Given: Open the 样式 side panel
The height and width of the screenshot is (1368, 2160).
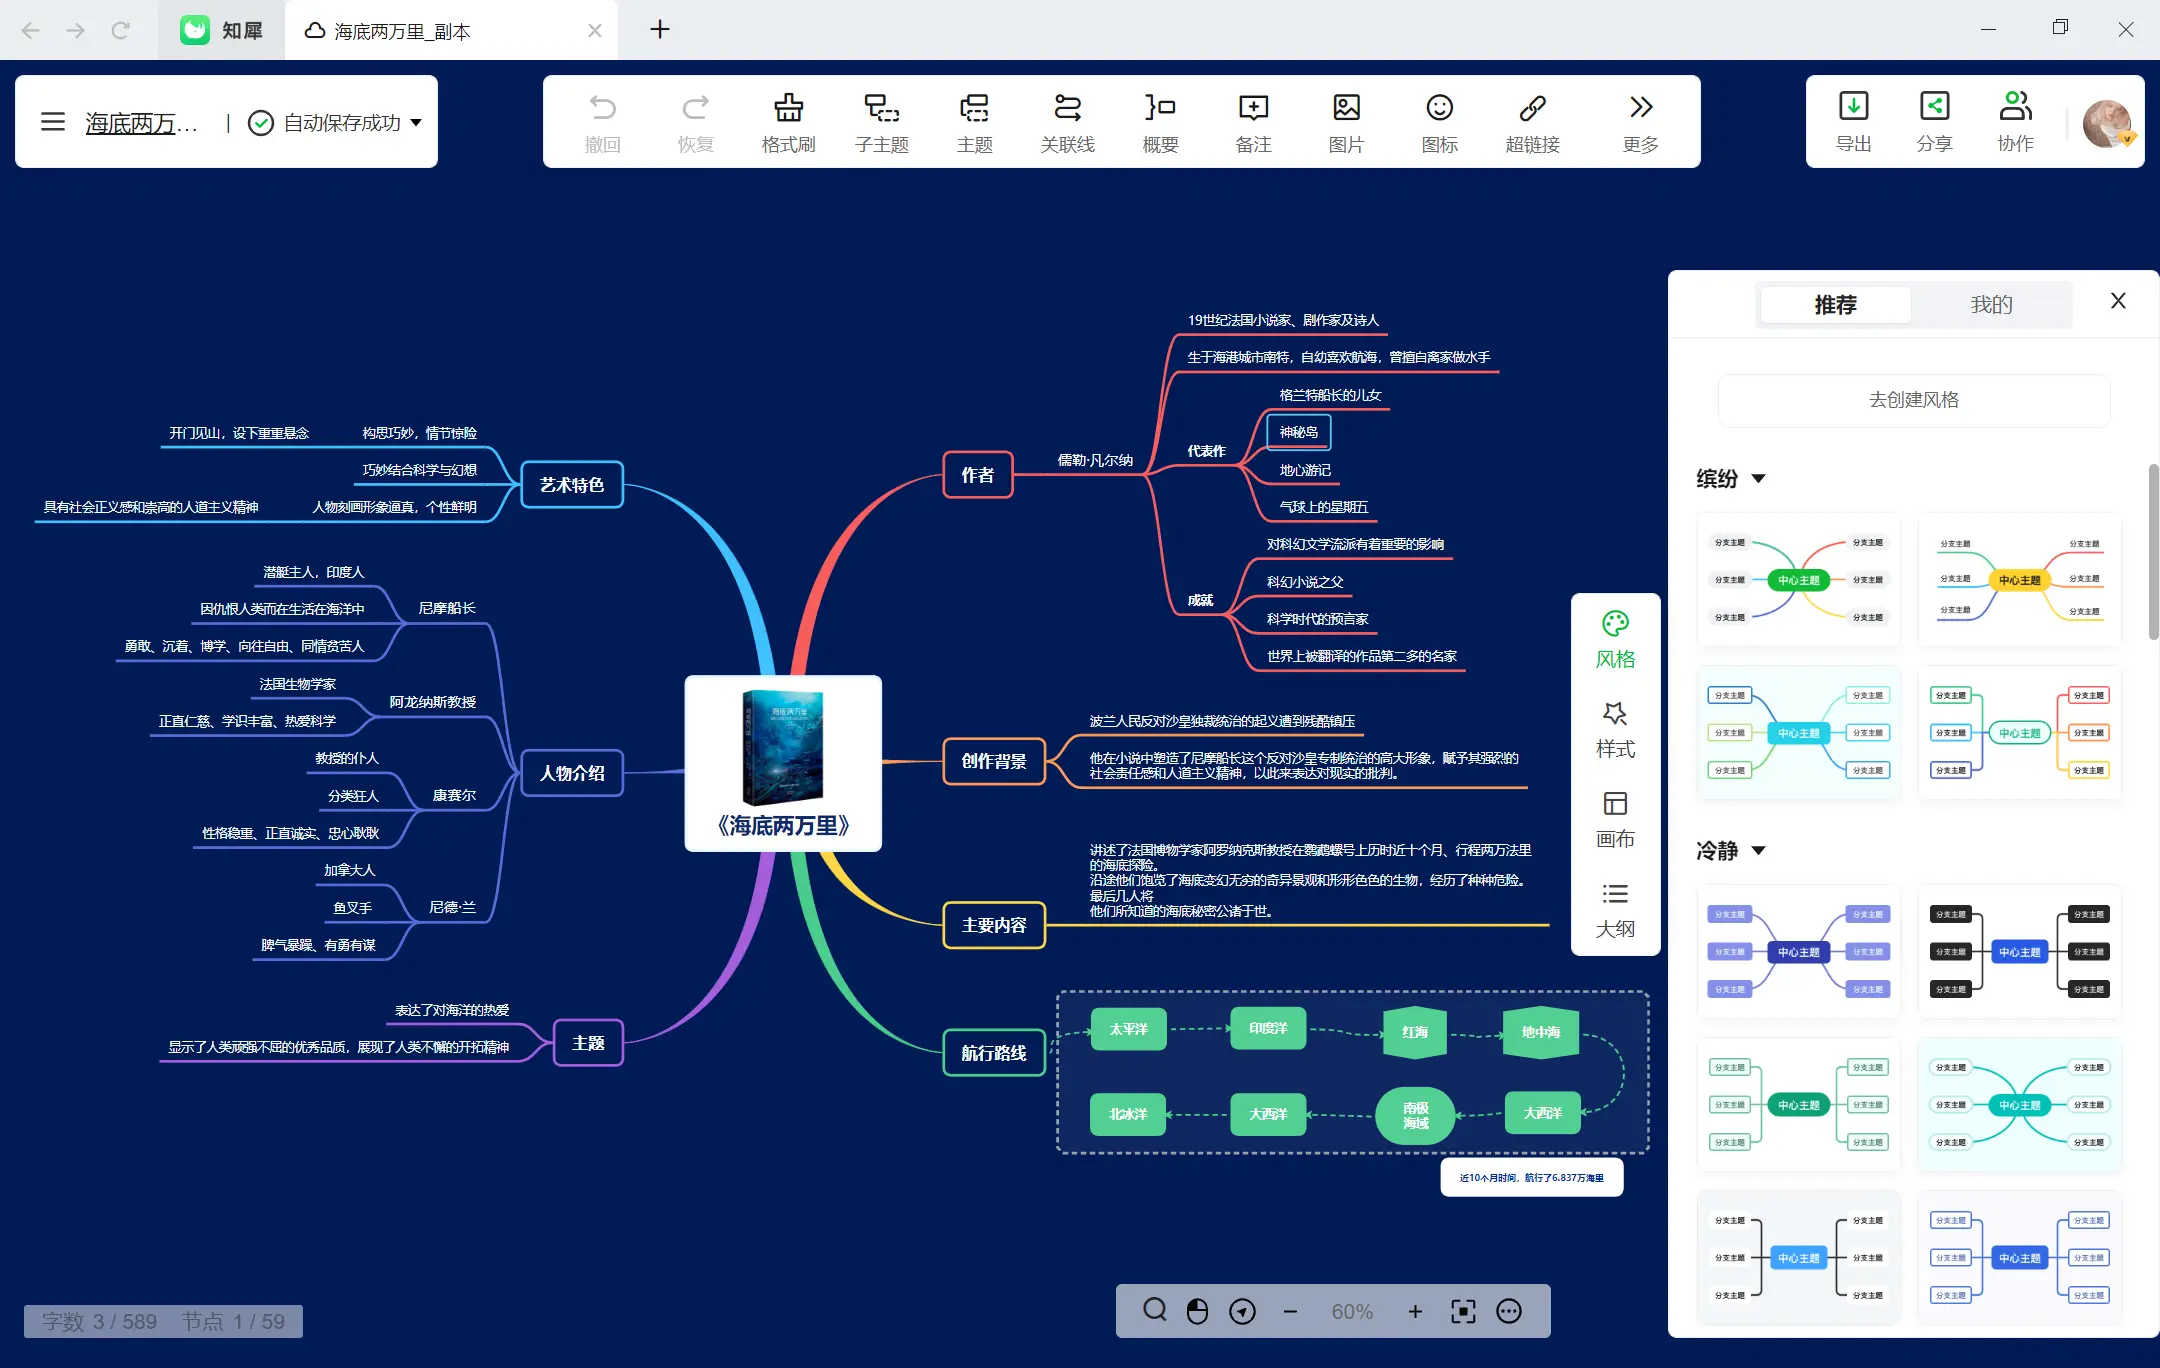Looking at the screenshot, I should (x=1615, y=730).
